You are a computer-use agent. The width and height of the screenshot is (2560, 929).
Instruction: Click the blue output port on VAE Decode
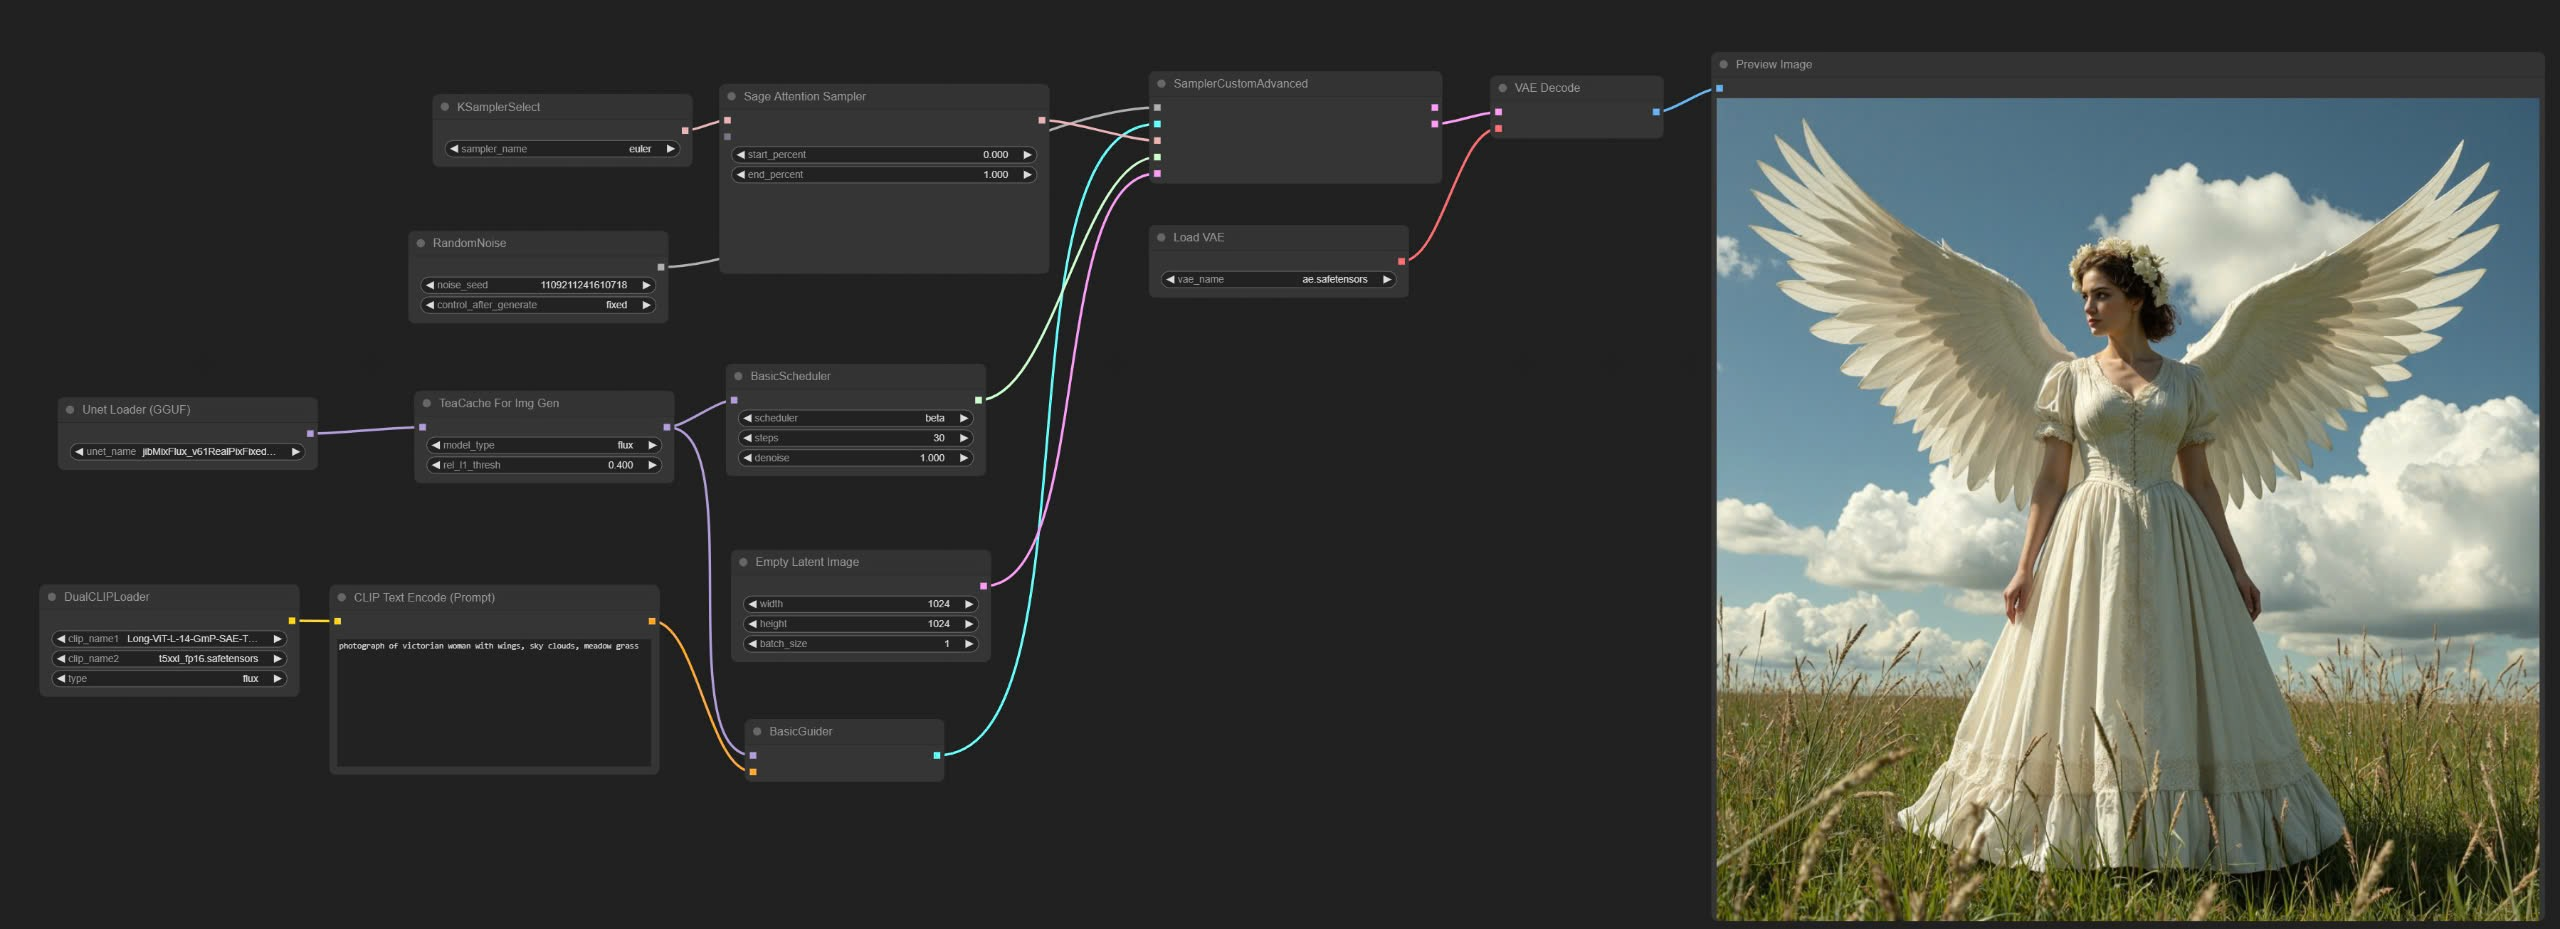[1656, 112]
